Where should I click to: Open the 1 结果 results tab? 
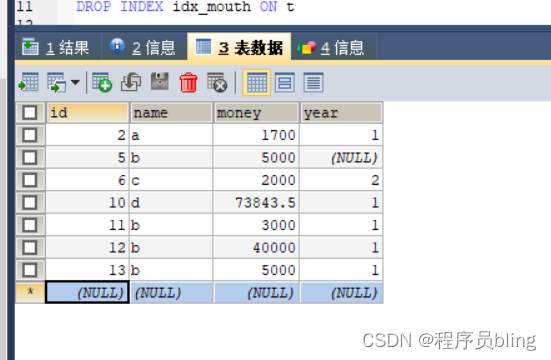pyautogui.click(x=58, y=47)
